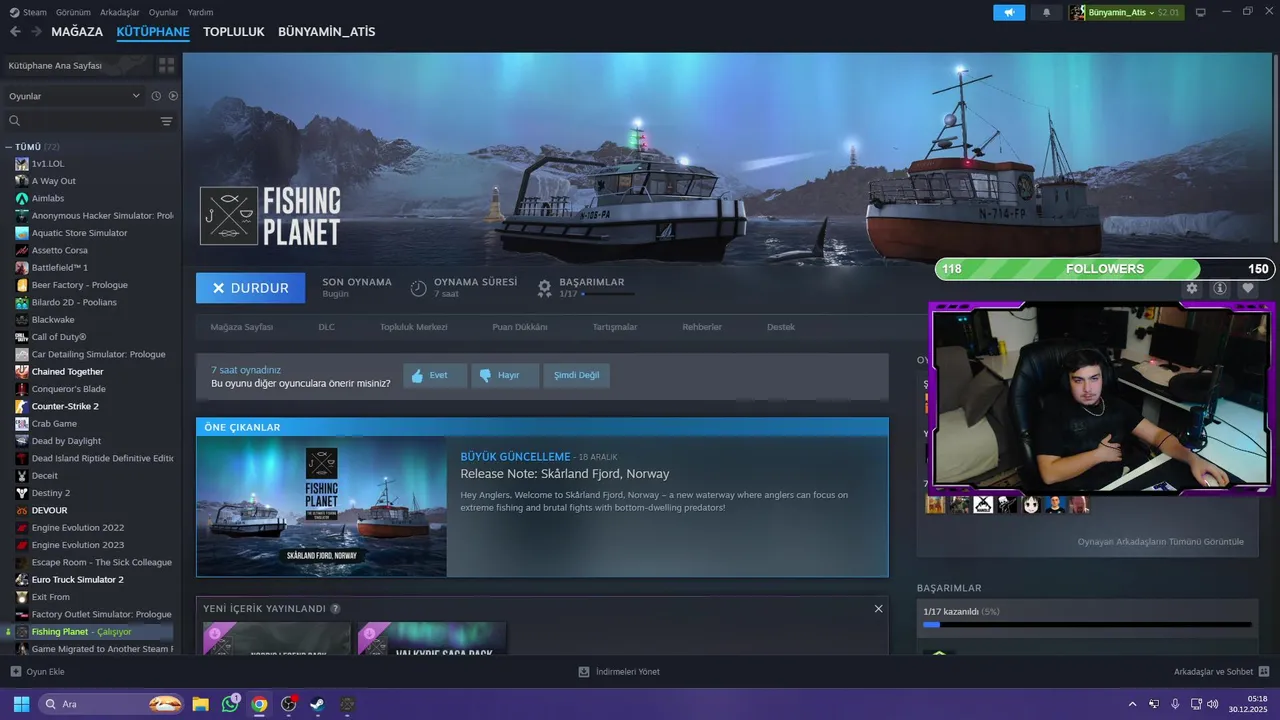Open Mağaza Sayfası game tab

click(x=241, y=327)
